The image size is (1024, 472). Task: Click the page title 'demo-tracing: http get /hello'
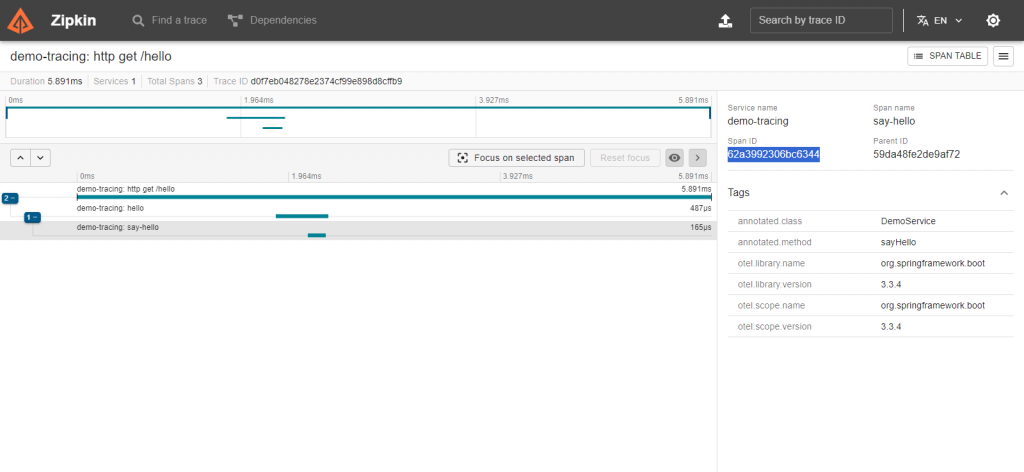[x=91, y=56]
